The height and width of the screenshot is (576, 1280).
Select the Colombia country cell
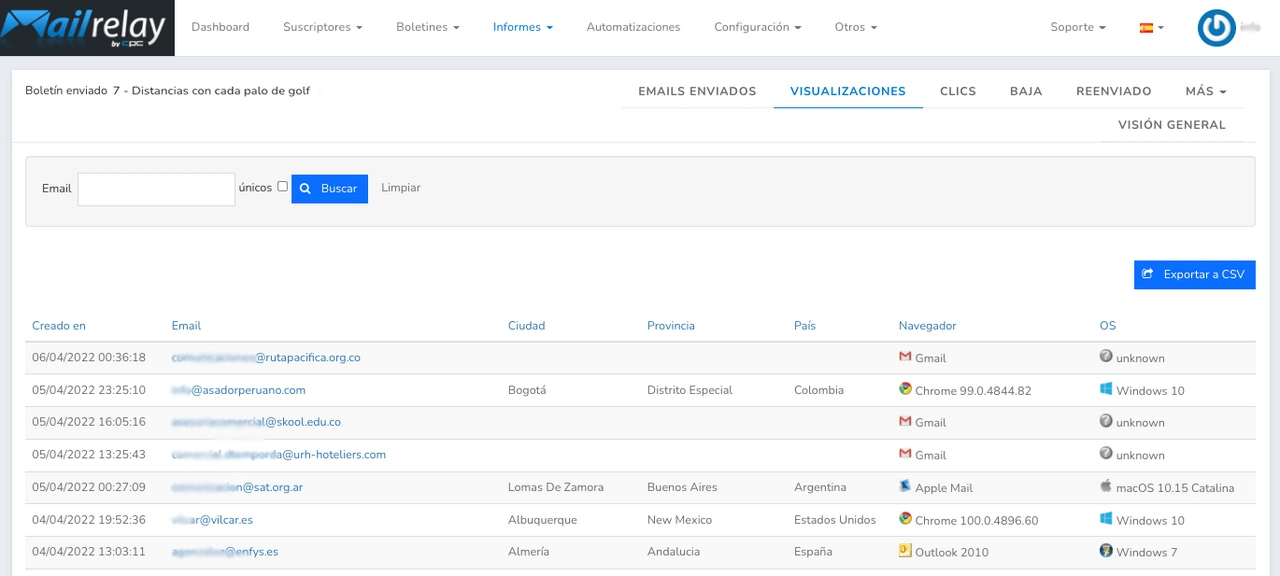point(819,390)
